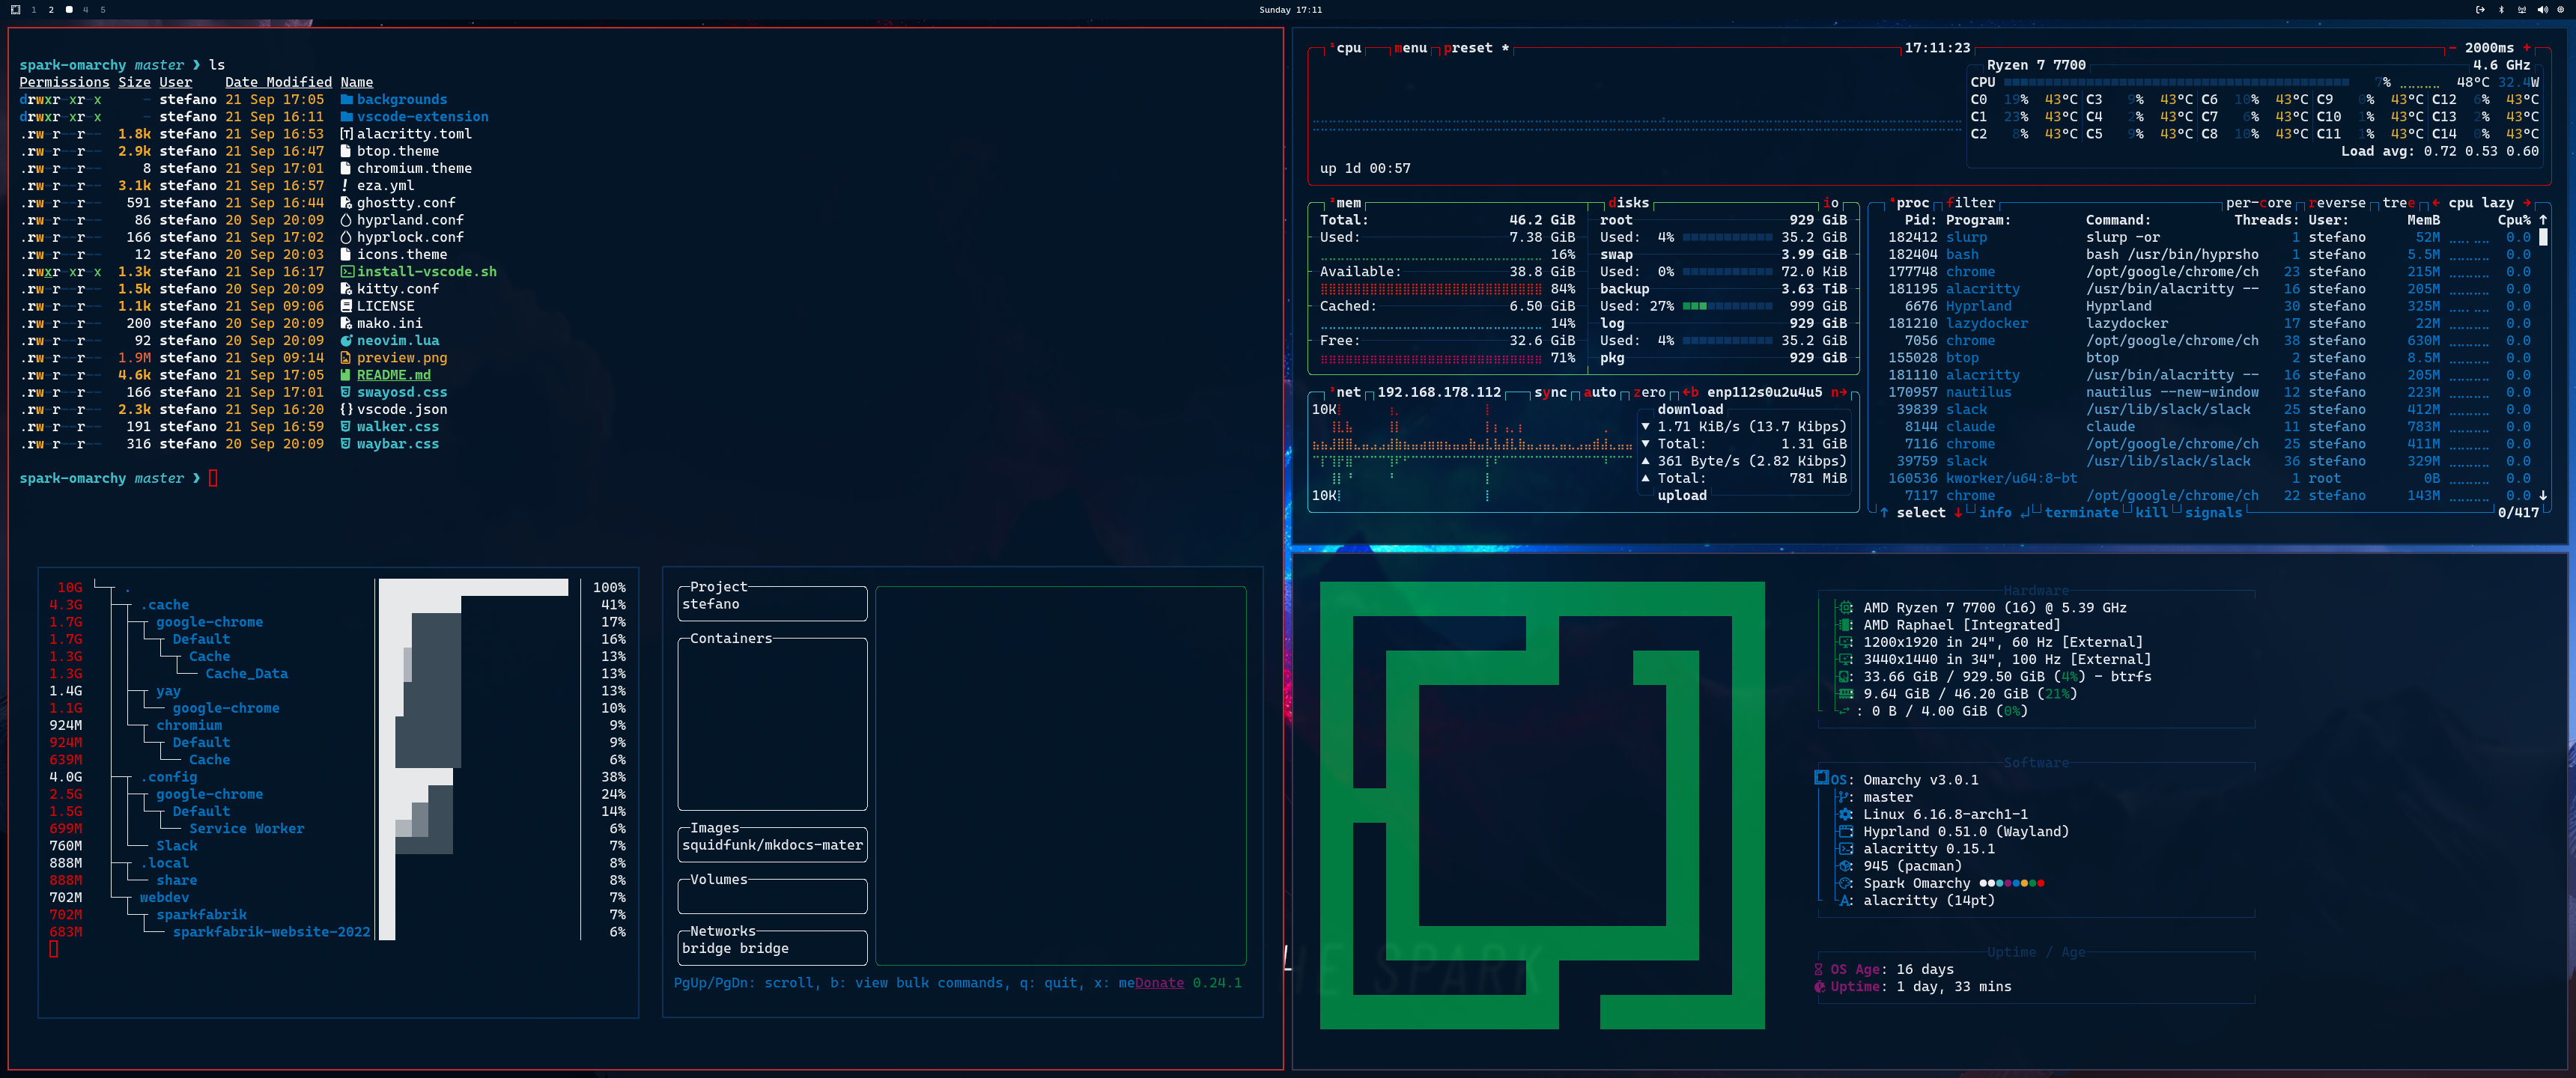Image resolution: width=2576 pixels, height=1078 pixels.
Task: Click the Bluetooth icon in top bar
Action: point(2501,9)
